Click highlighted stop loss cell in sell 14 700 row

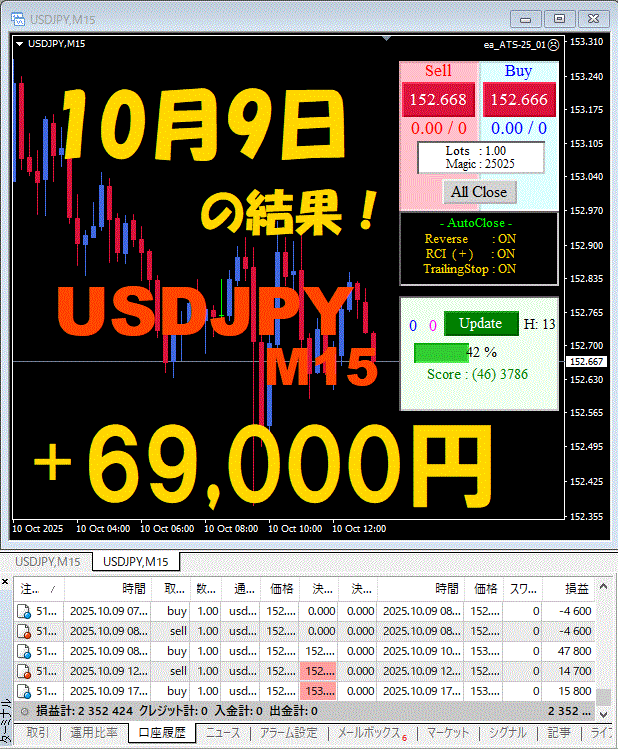coord(318,671)
